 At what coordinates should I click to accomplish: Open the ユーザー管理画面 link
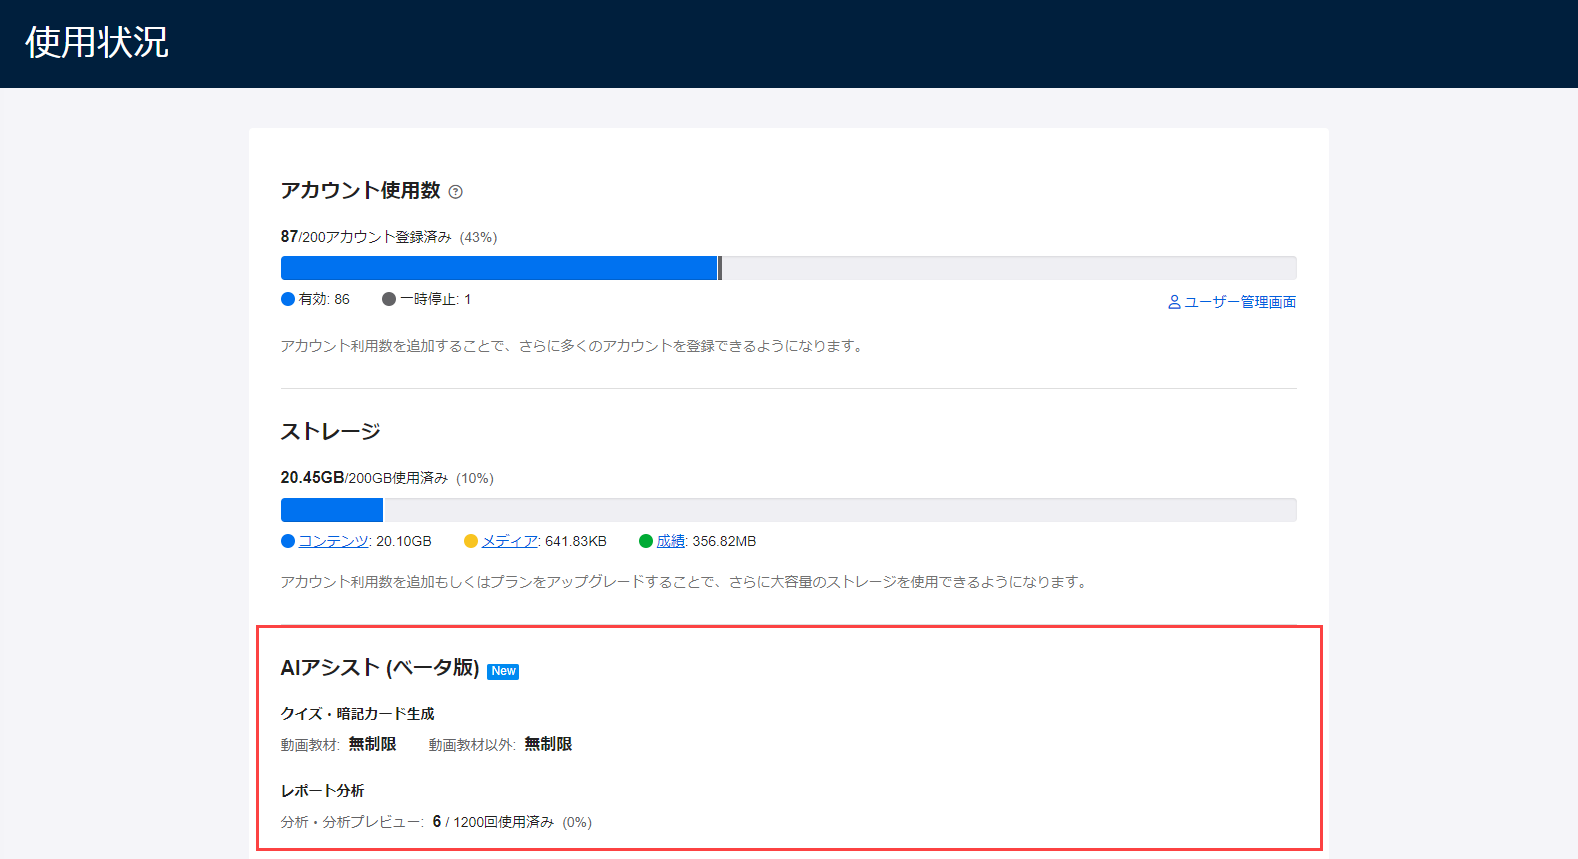tap(1240, 302)
